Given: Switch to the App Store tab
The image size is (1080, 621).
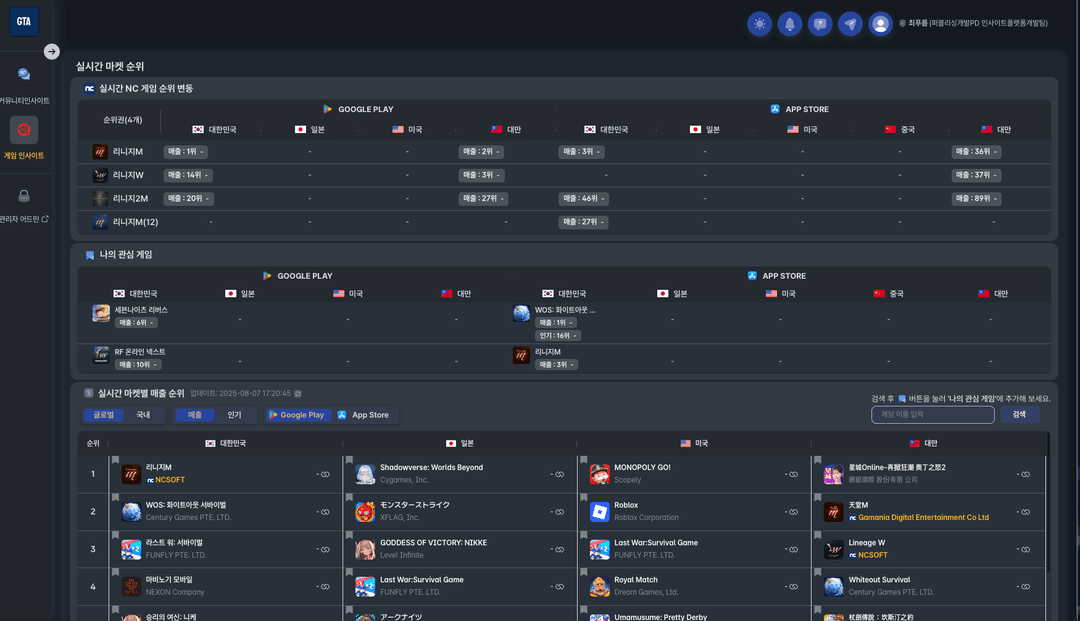Looking at the screenshot, I should click(363, 415).
